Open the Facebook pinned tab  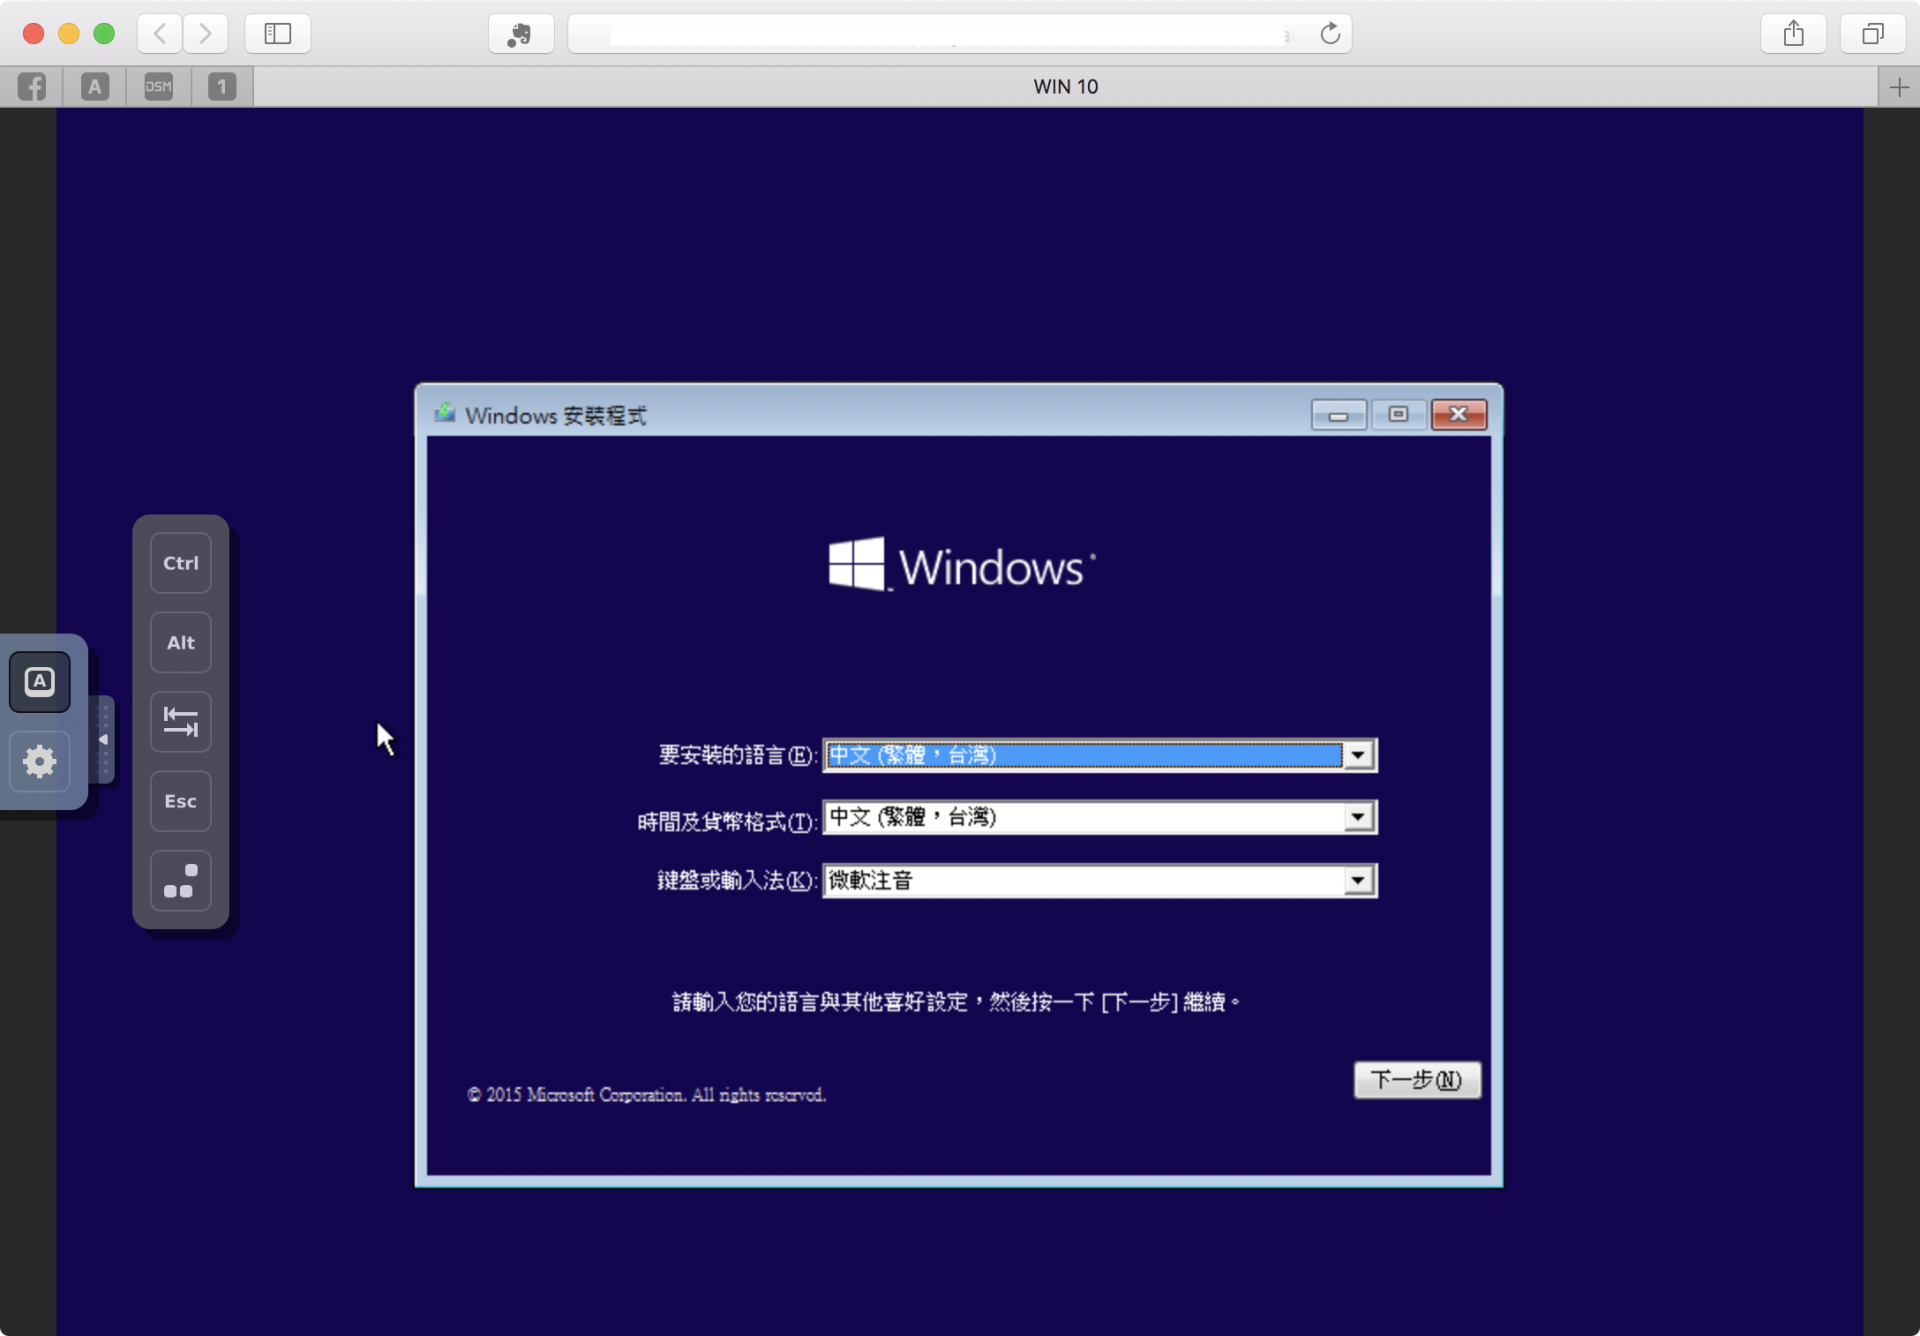point(32,87)
